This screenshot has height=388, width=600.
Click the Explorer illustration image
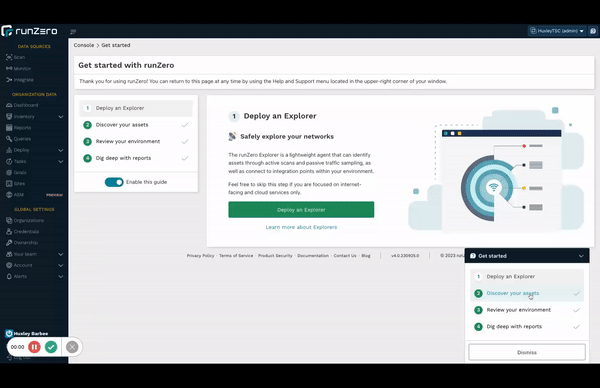[496, 170]
